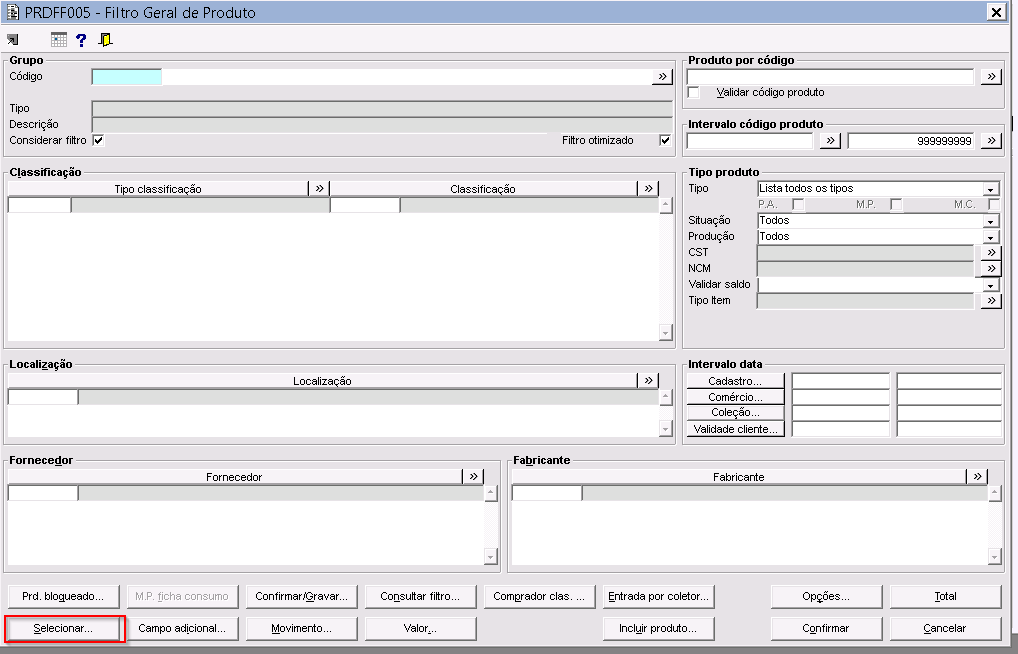Image resolution: width=1018 pixels, height=654 pixels.
Task: Check the P.A. checkbox
Action: [x=799, y=205]
